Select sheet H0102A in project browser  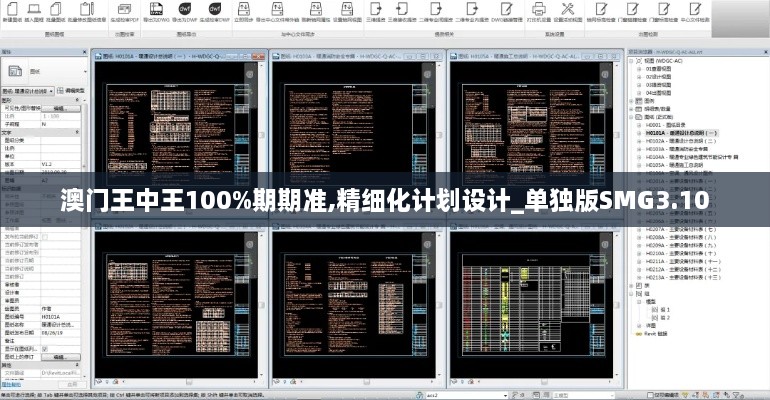[681, 141]
